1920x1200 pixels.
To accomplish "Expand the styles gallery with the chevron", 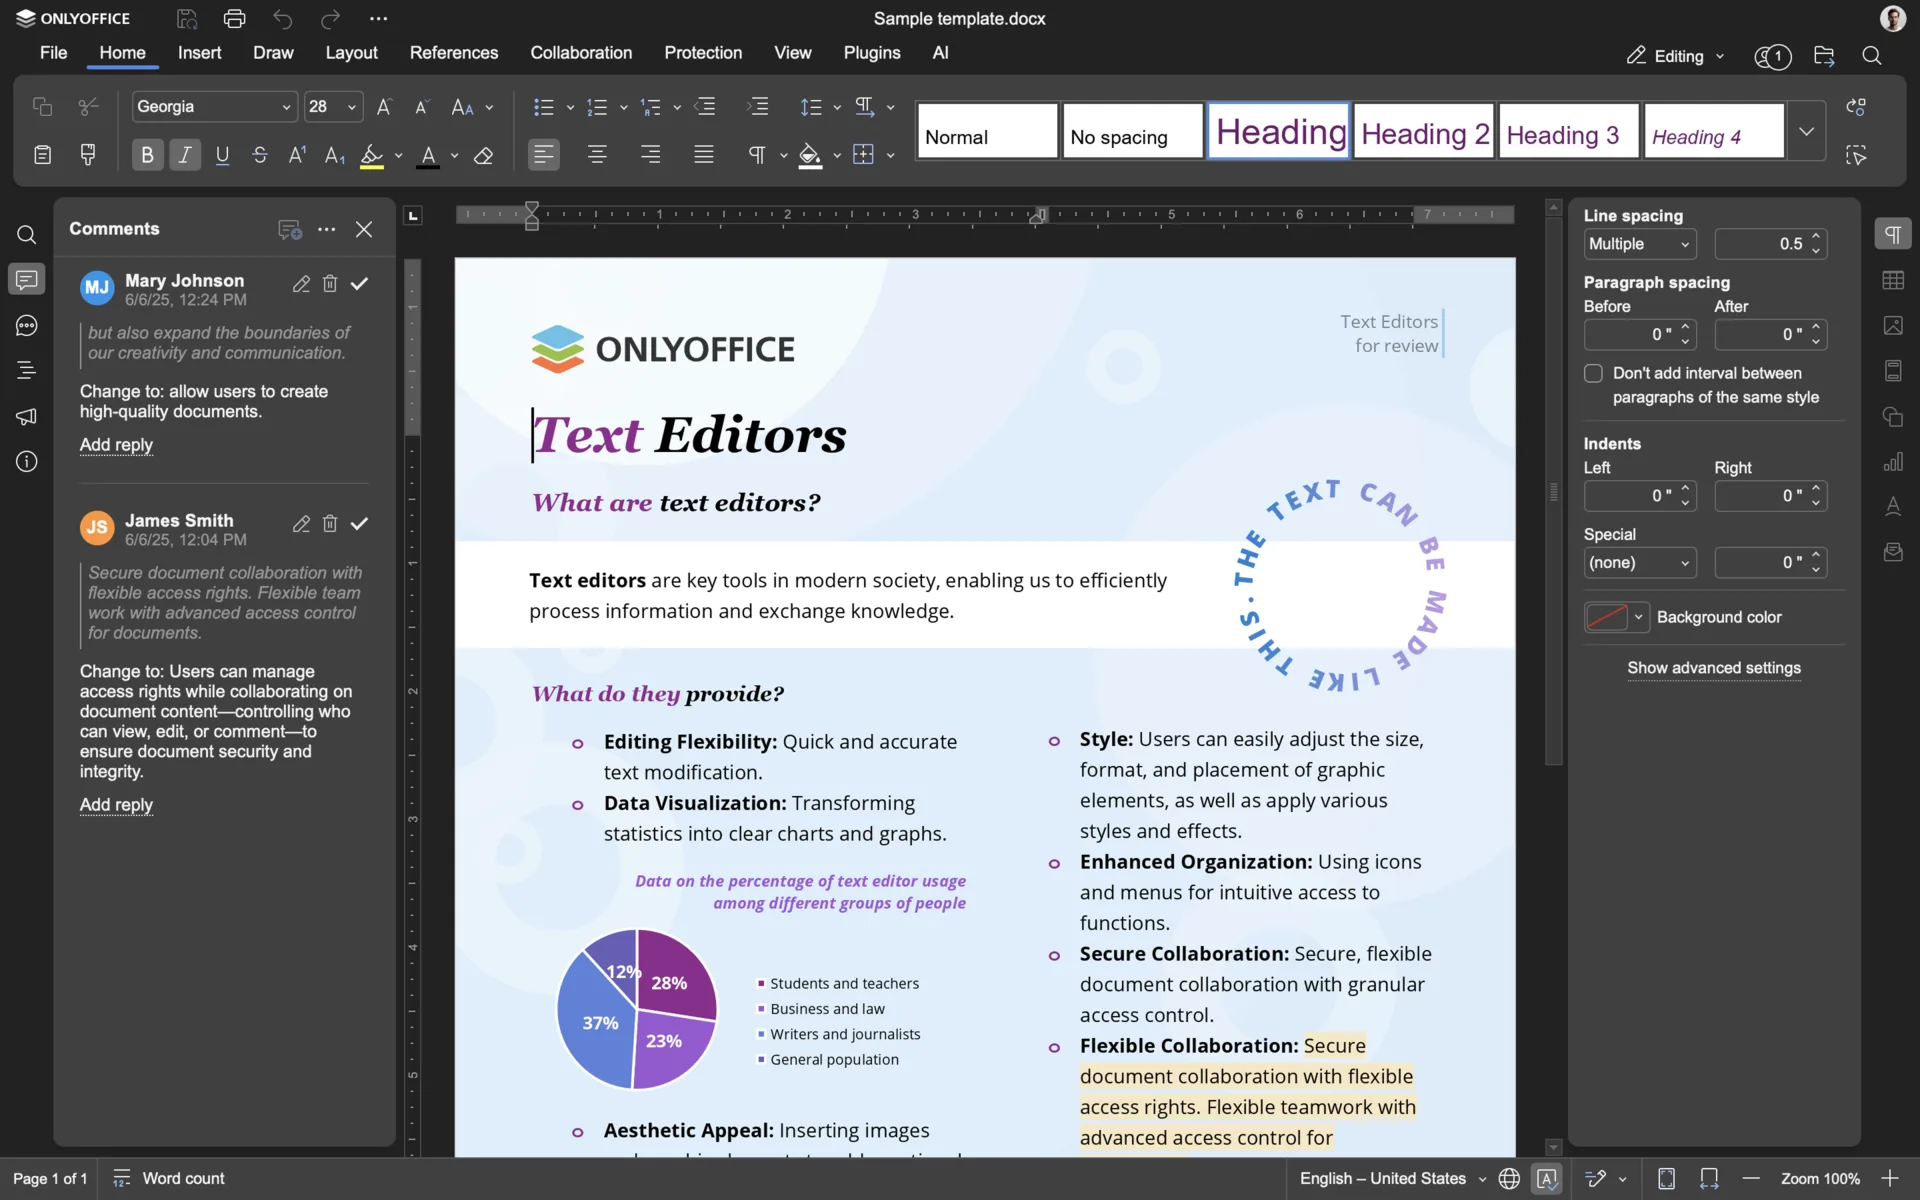I will 1807,130.
